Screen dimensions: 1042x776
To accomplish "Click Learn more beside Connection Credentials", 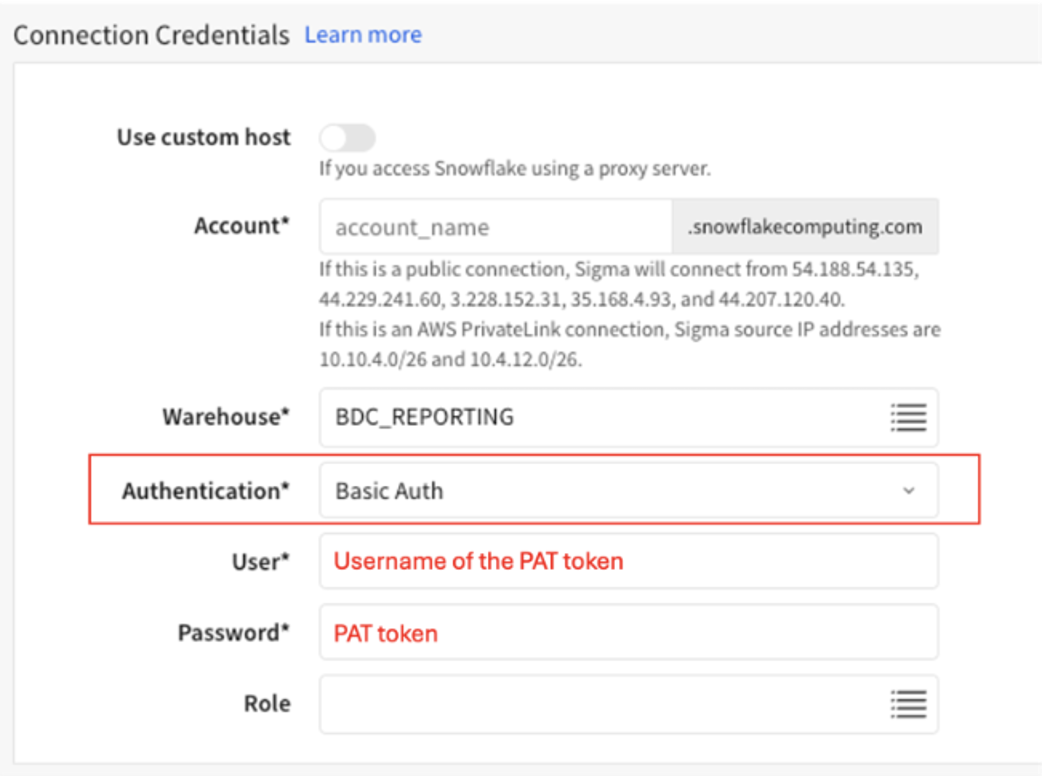I will point(363,34).
